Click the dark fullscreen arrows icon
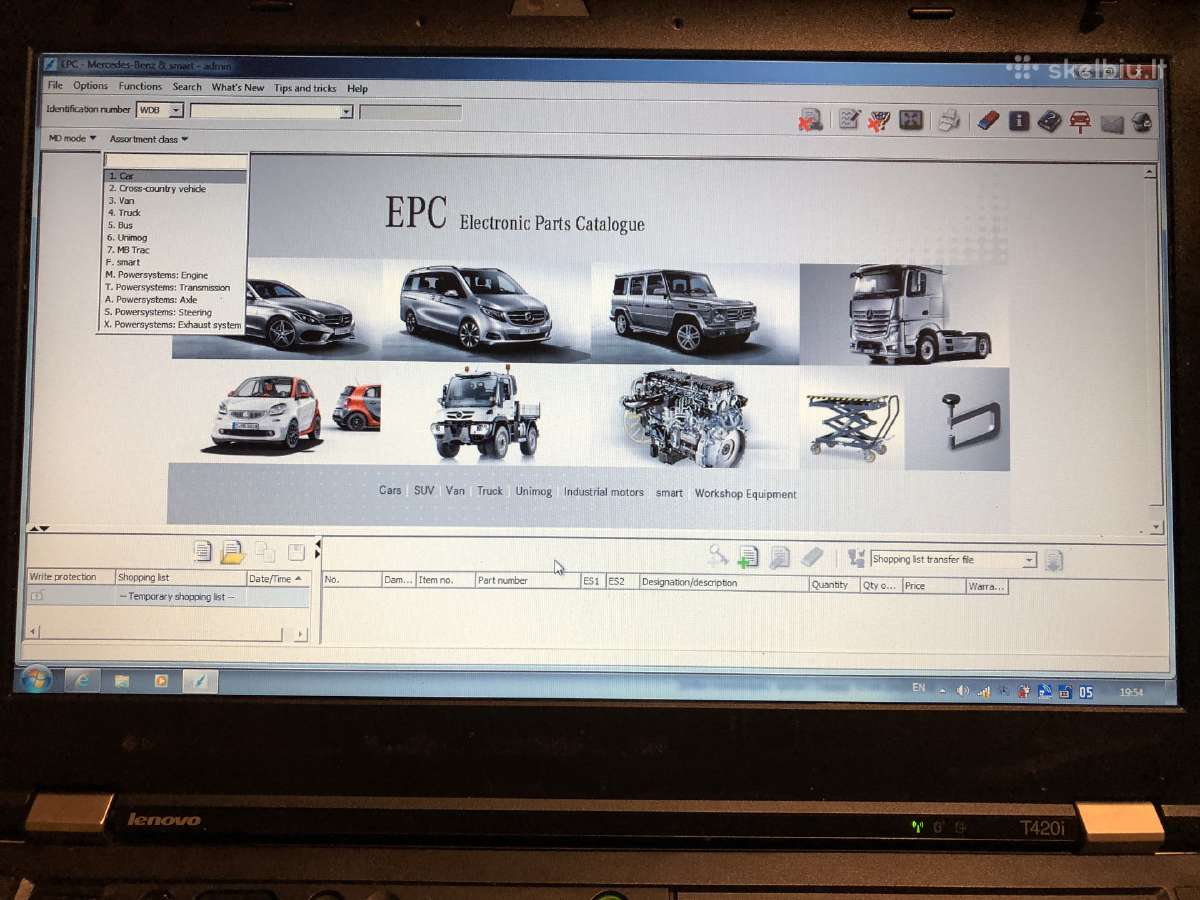The image size is (1200, 900). (x=910, y=120)
